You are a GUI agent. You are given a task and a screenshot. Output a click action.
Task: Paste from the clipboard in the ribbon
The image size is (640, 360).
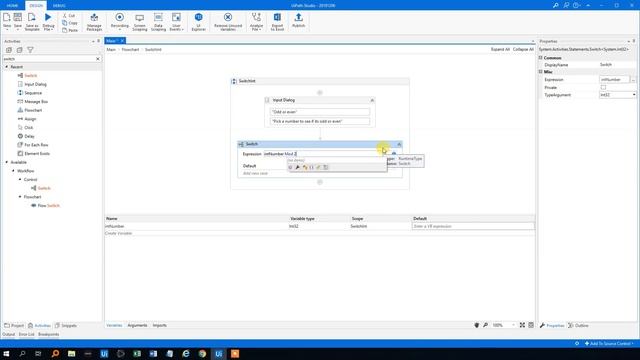coord(70,30)
